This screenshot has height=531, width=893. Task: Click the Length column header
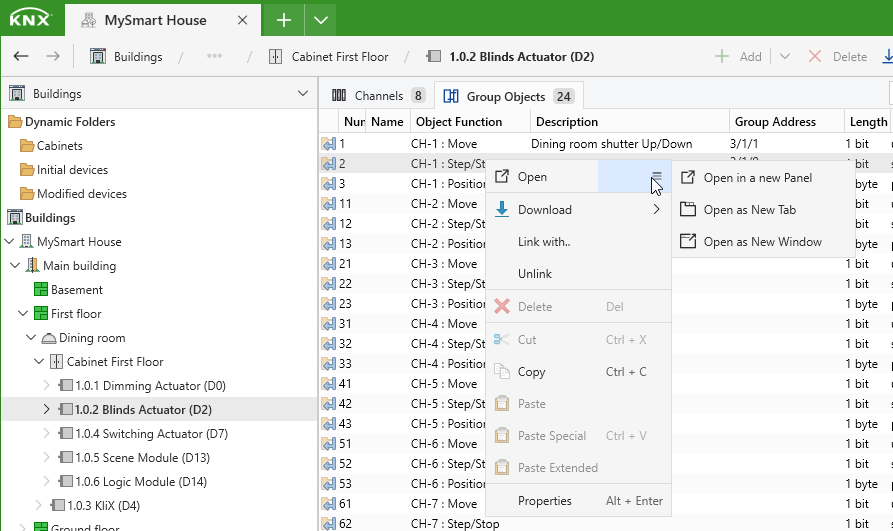coord(868,121)
